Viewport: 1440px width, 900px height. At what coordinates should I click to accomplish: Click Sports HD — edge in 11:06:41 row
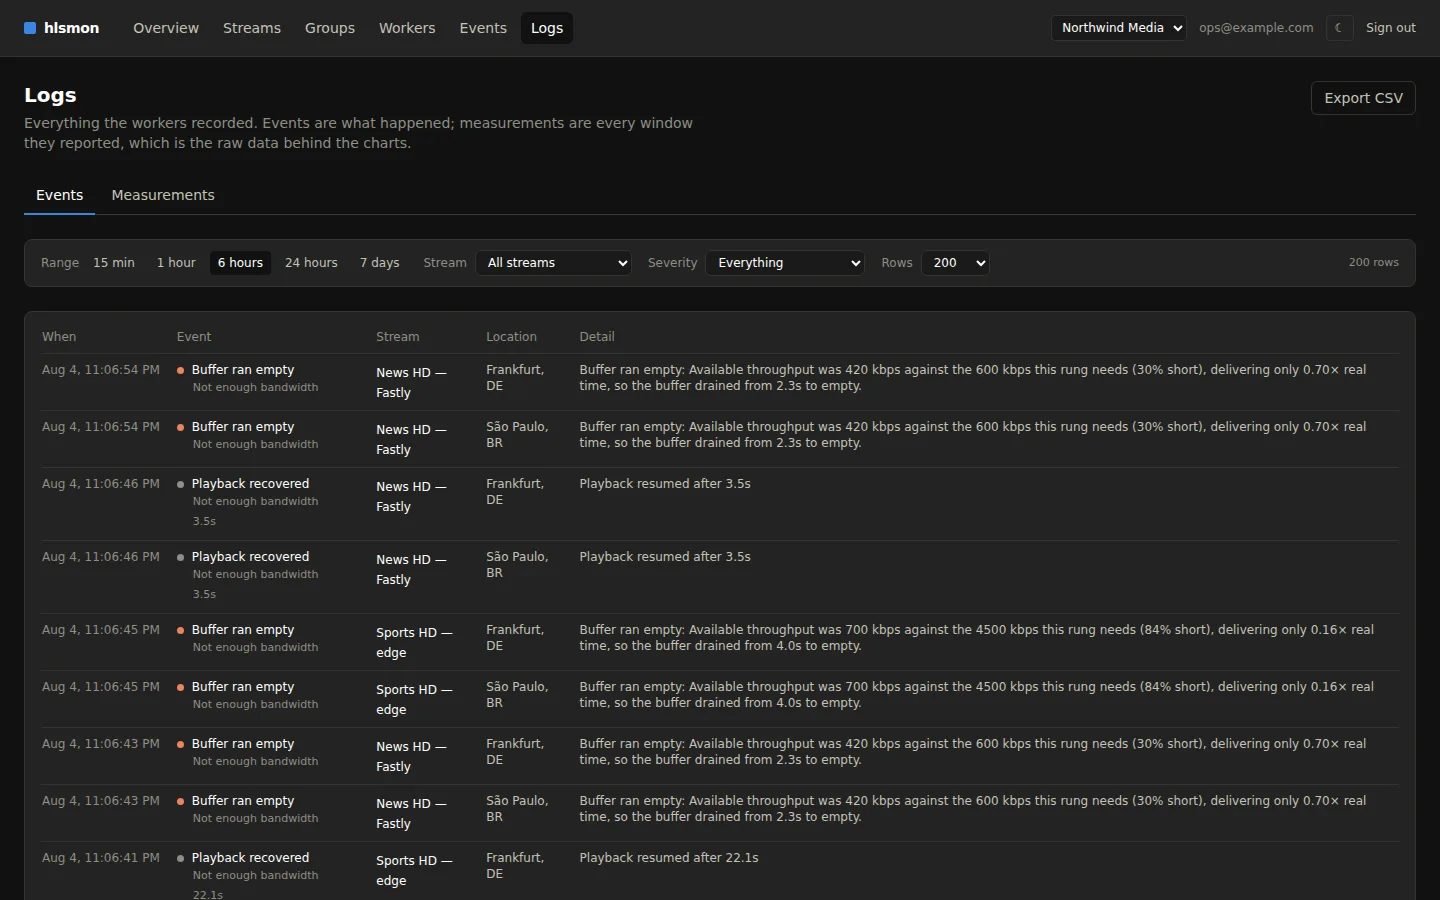point(414,870)
